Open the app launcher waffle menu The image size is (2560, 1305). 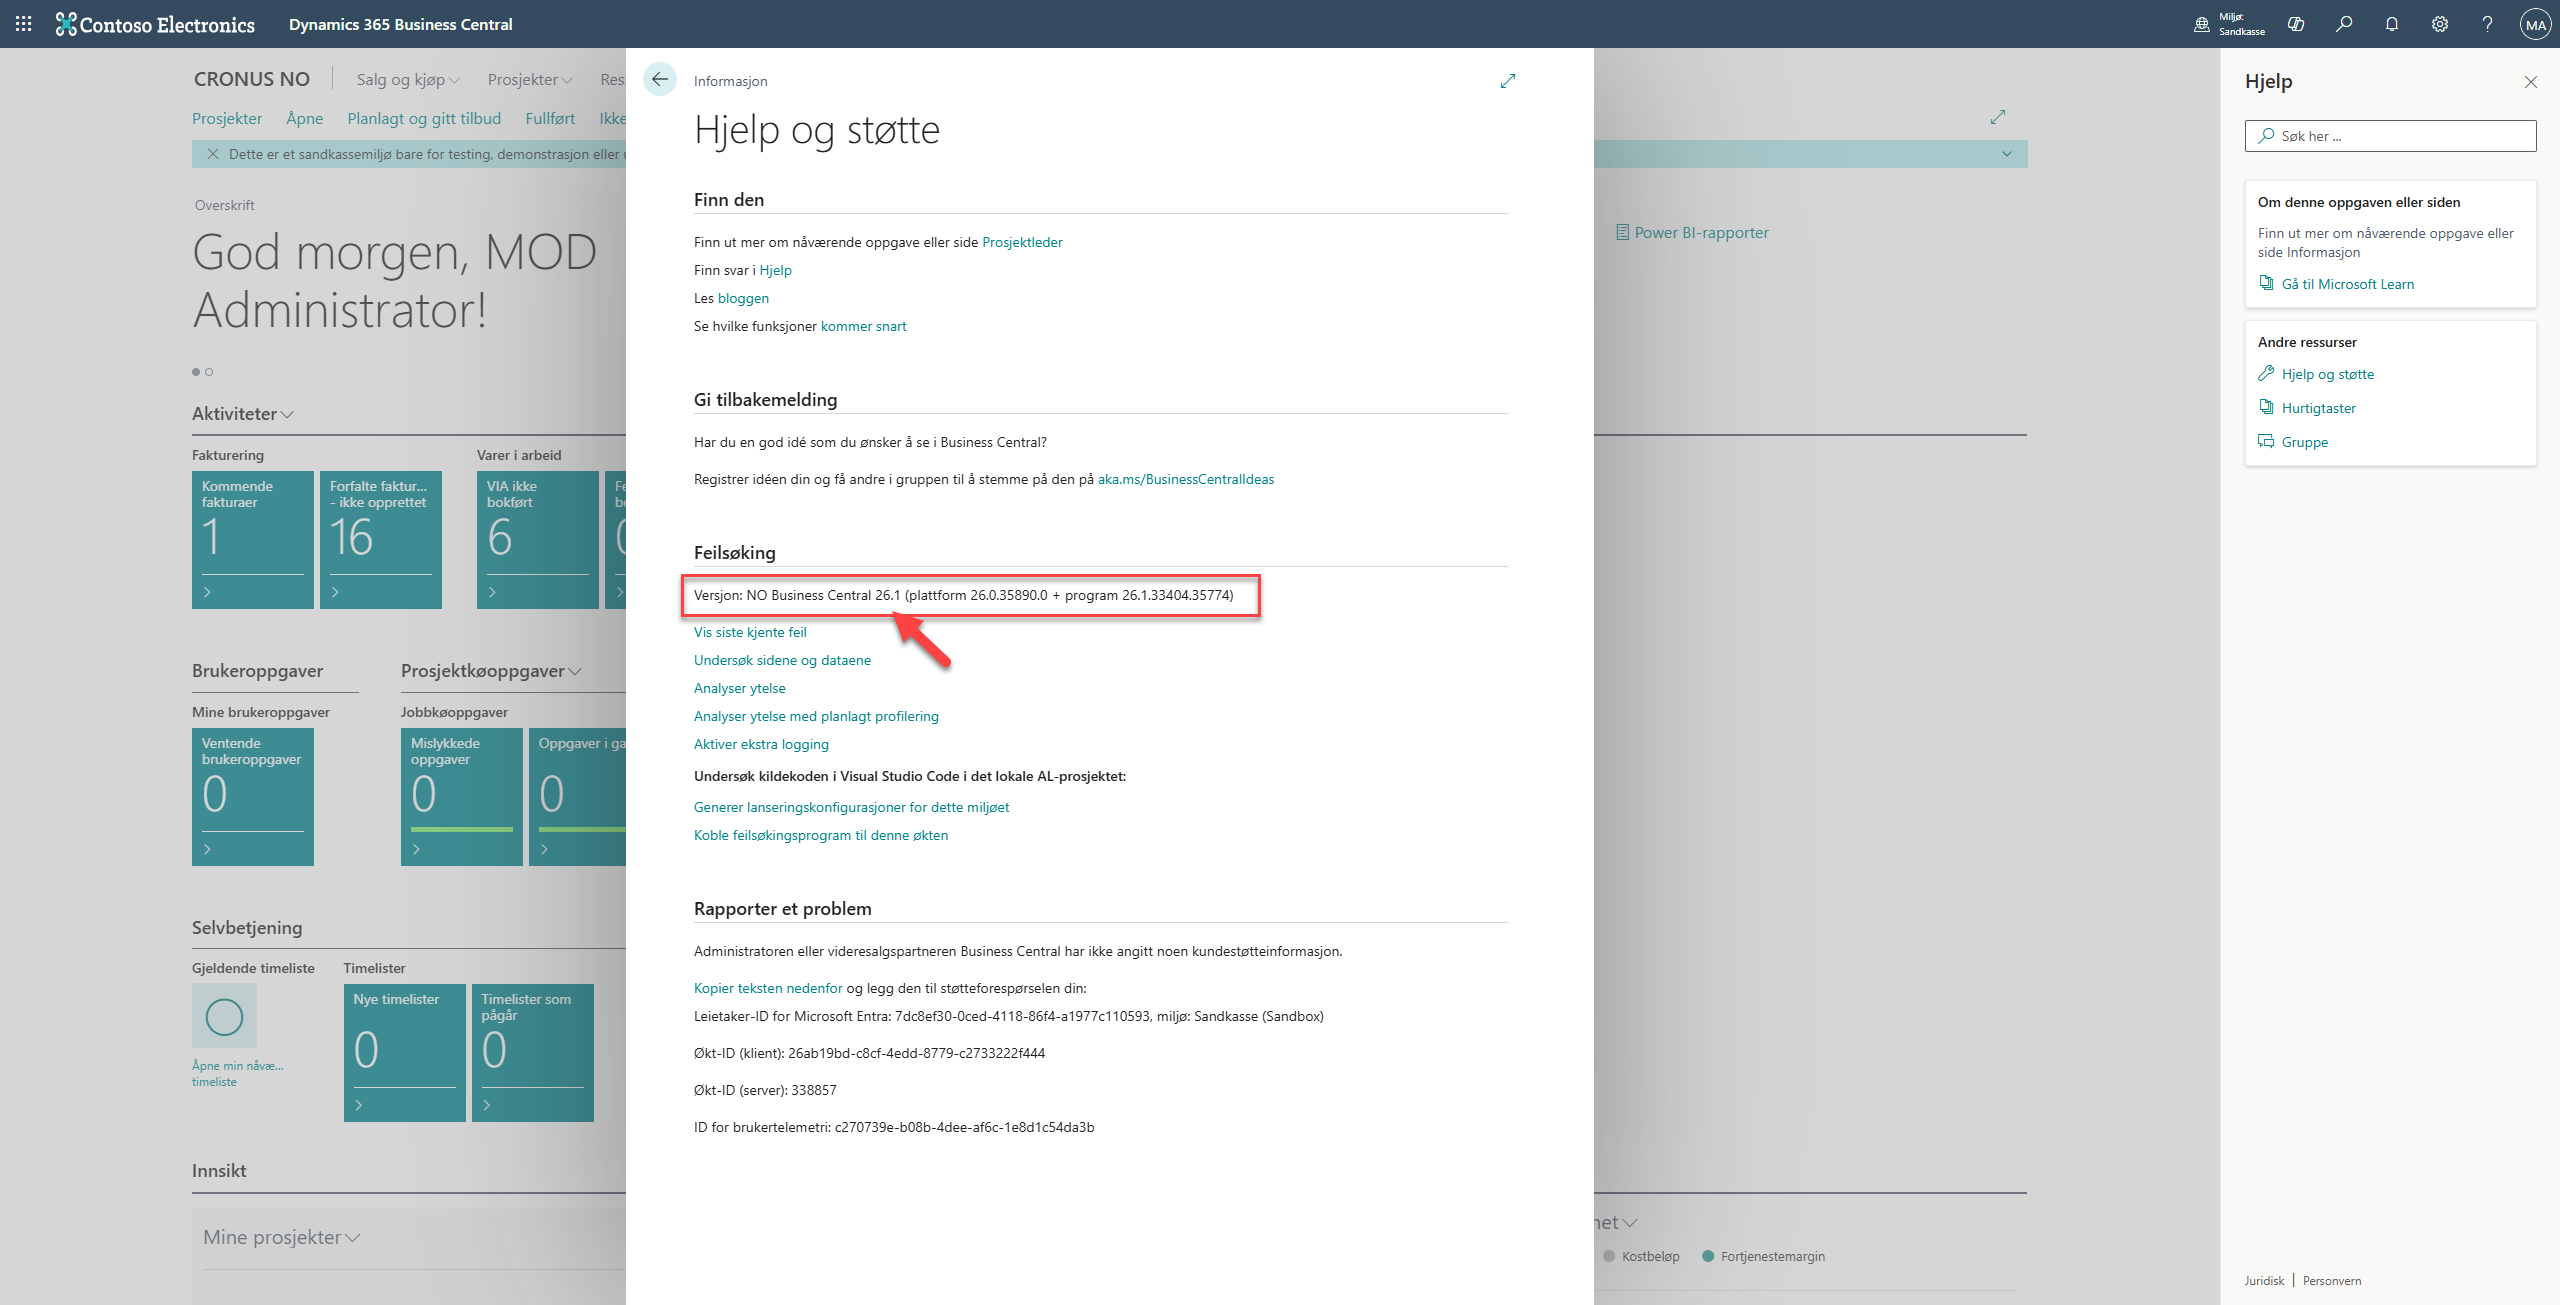click(x=24, y=24)
